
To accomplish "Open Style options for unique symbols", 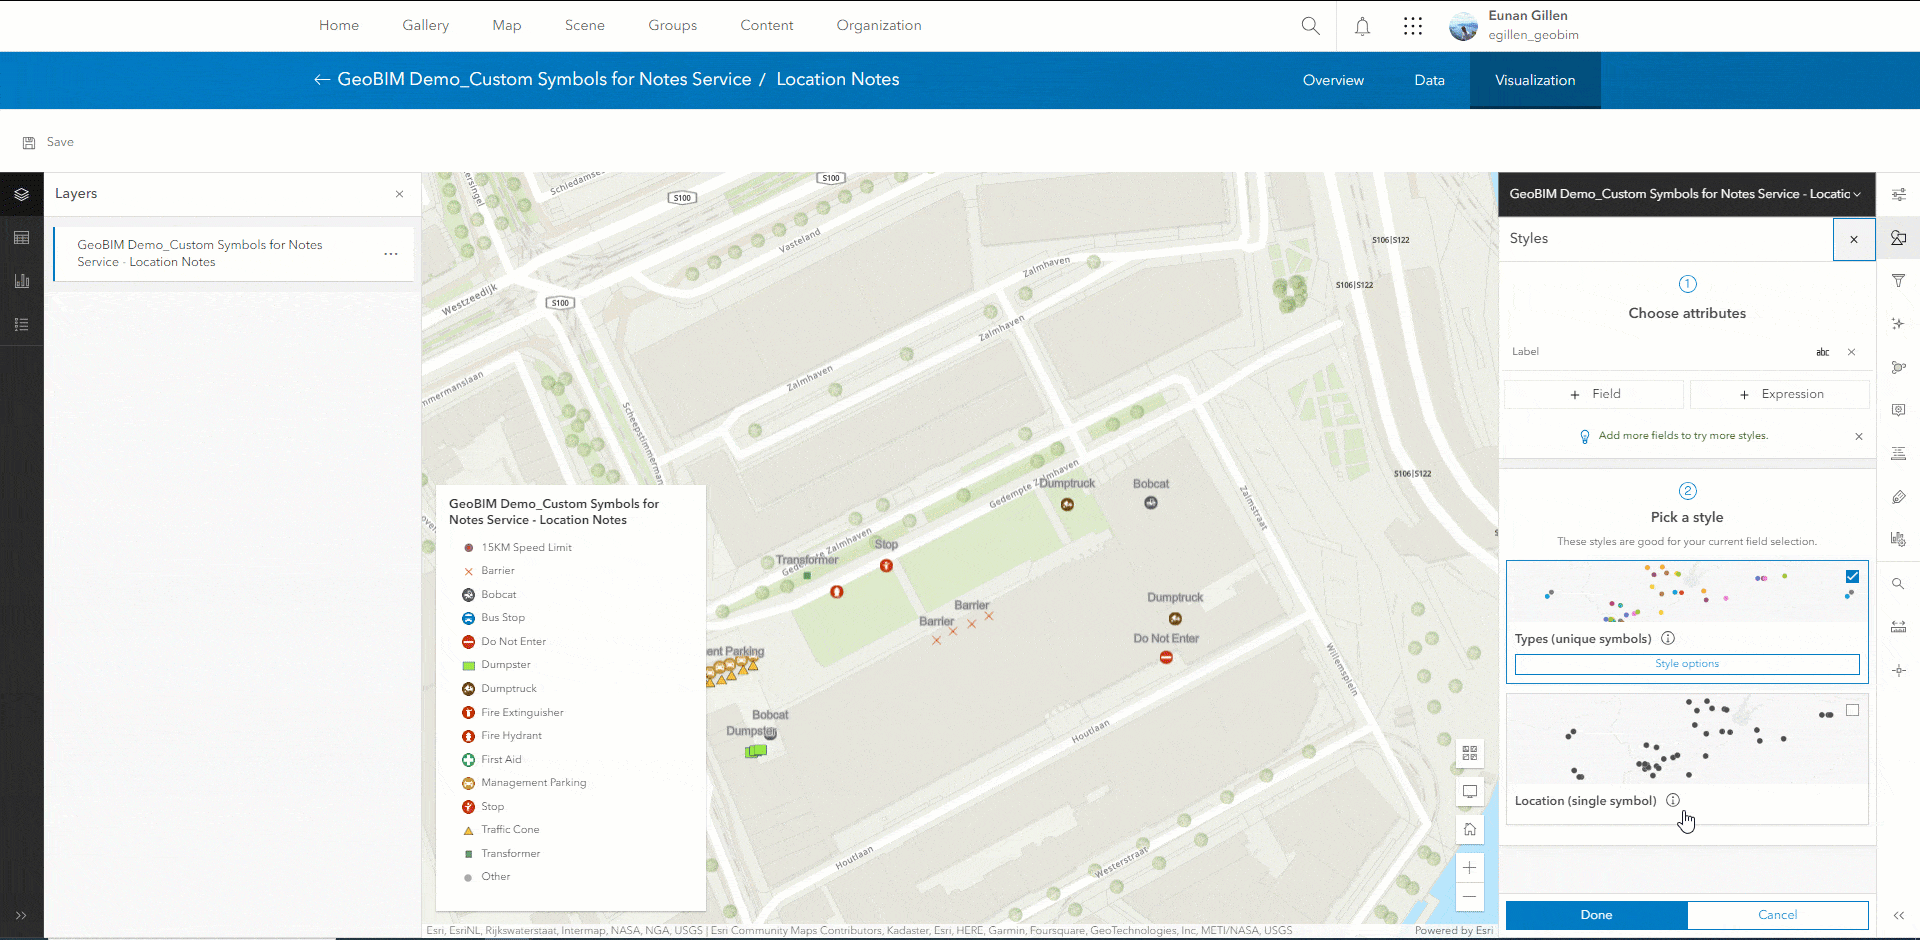I will [1686, 663].
